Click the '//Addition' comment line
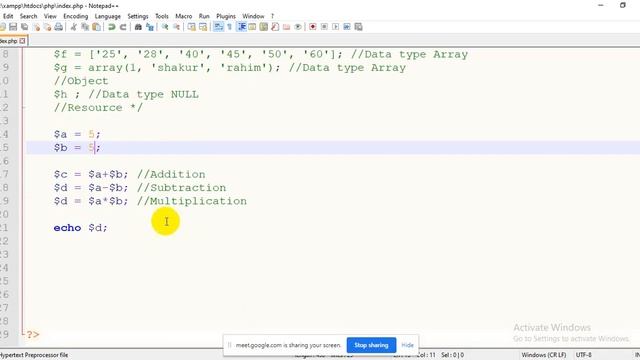Viewport: 640px width, 360px height. [x=171, y=174]
